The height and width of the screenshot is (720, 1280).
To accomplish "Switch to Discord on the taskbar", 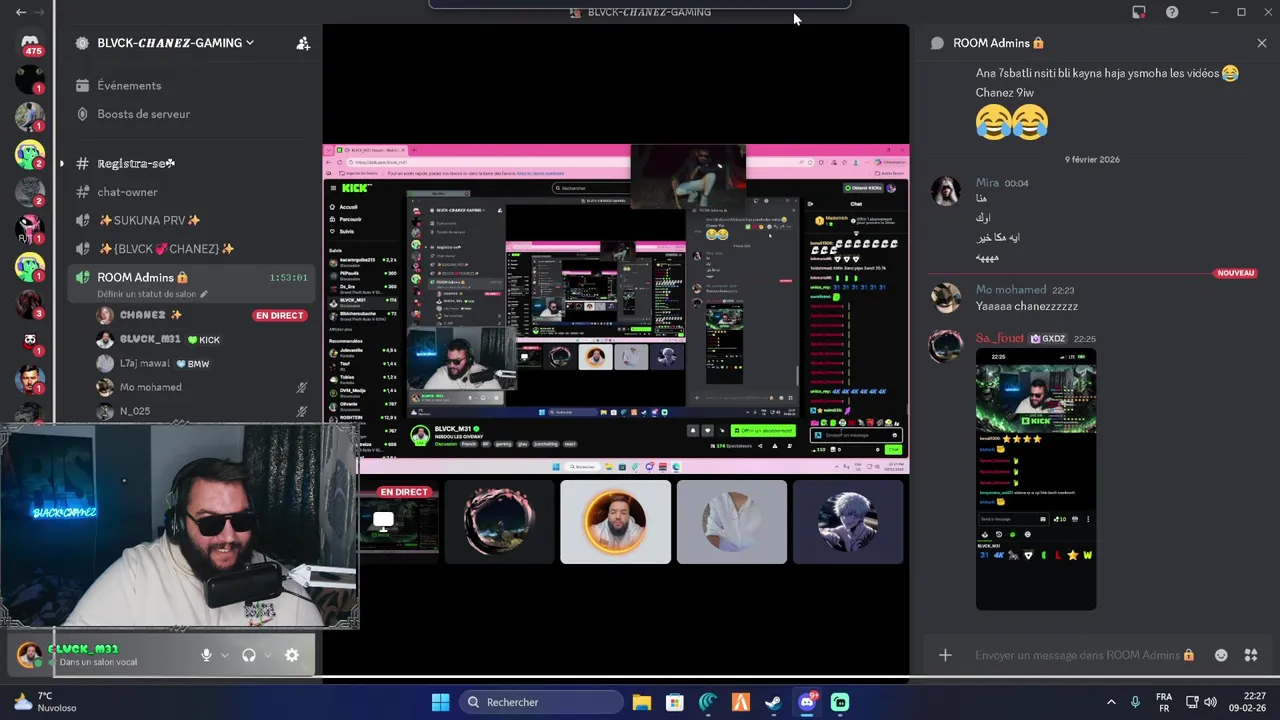I will [x=807, y=702].
